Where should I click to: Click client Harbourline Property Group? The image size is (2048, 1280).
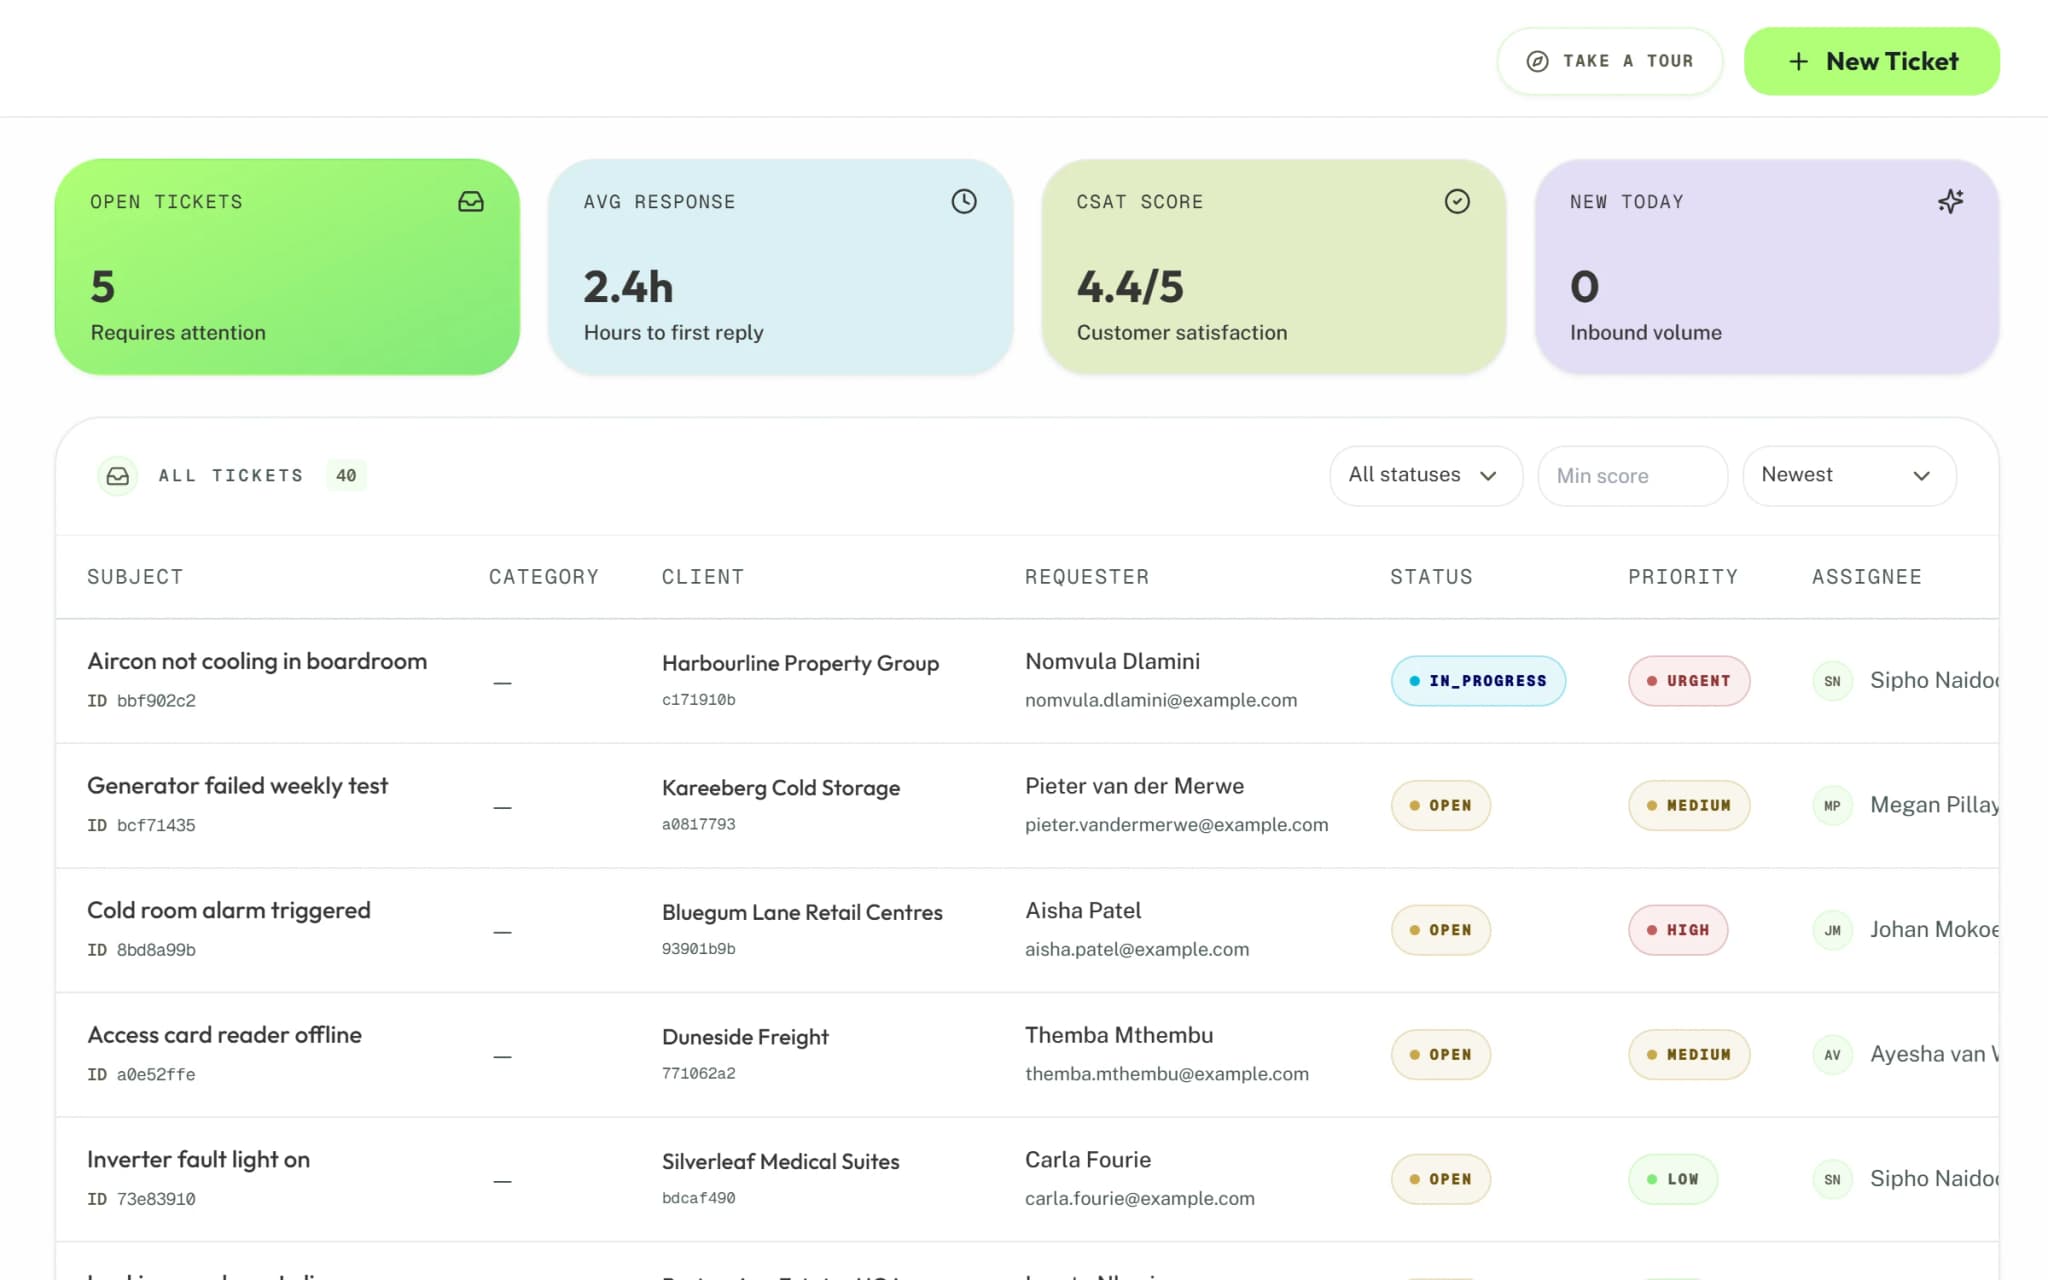coord(800,664)
